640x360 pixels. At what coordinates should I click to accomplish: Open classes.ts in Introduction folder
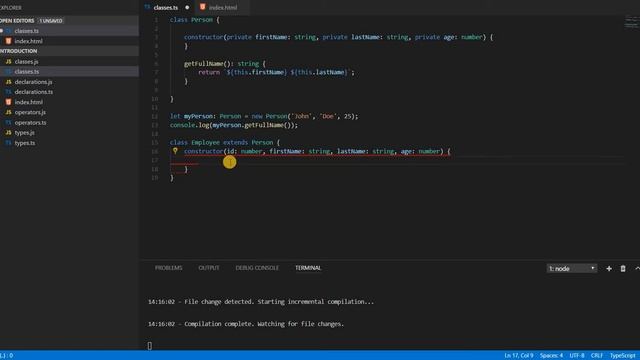(27, 71)
